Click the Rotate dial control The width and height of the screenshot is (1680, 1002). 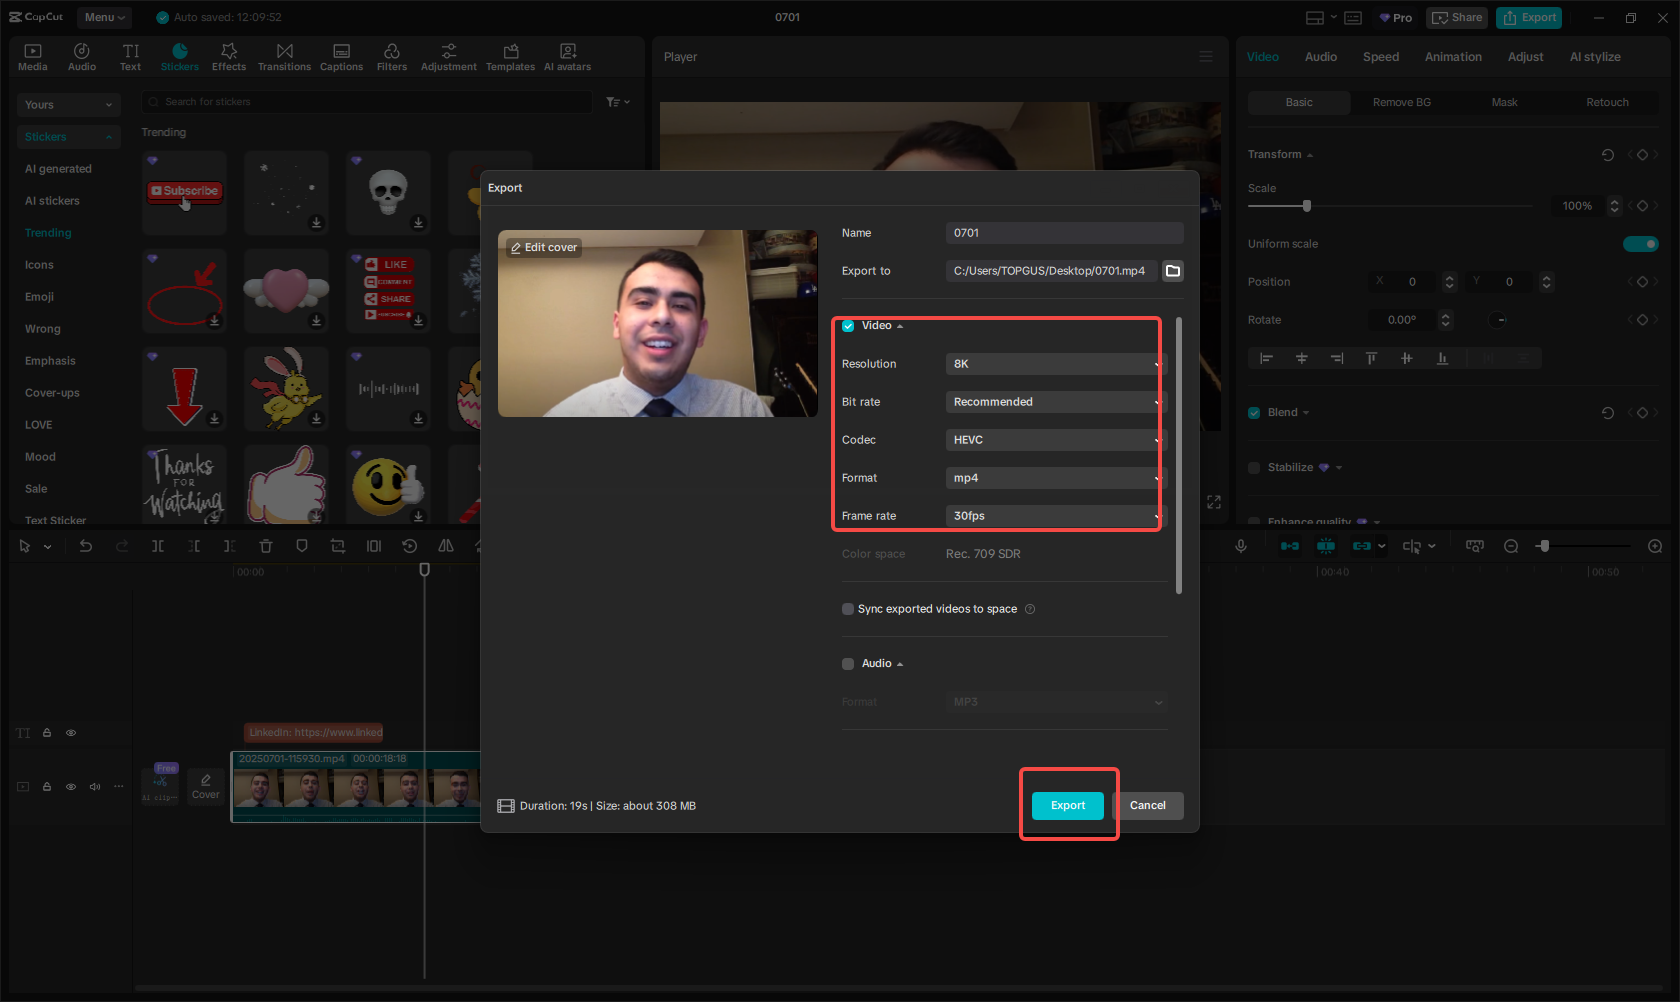(1498, 320)
